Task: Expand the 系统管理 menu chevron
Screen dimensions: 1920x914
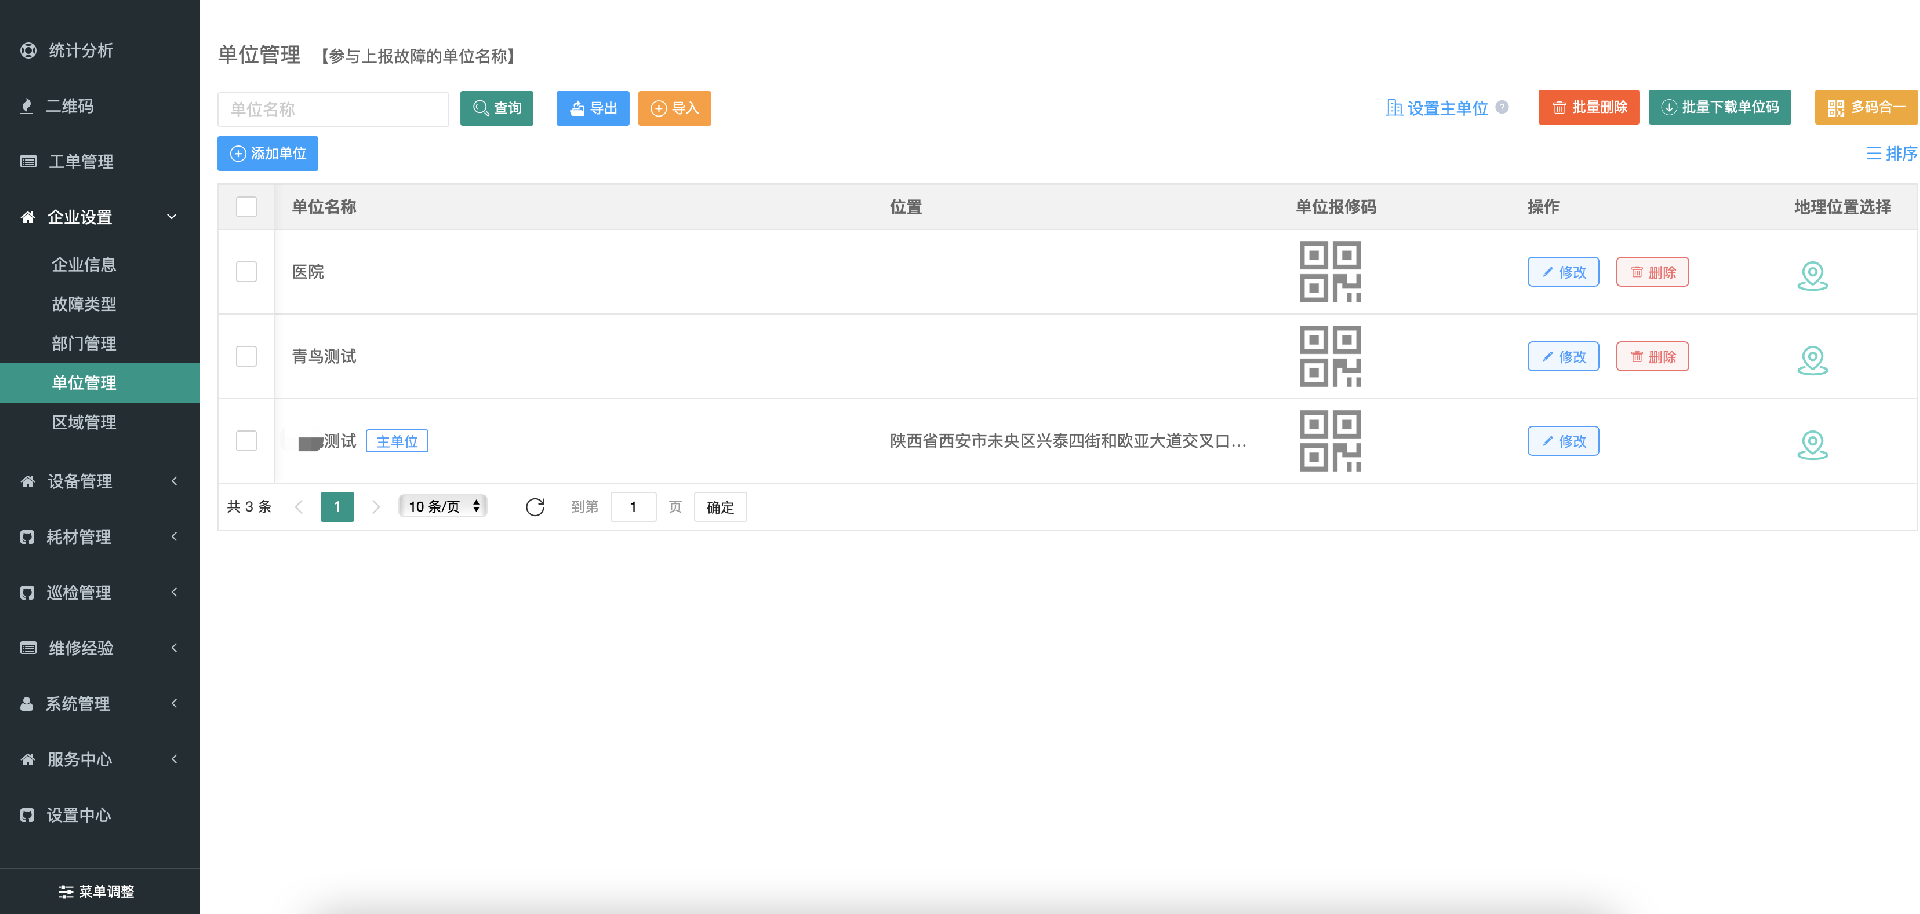Action: point(174,703)
